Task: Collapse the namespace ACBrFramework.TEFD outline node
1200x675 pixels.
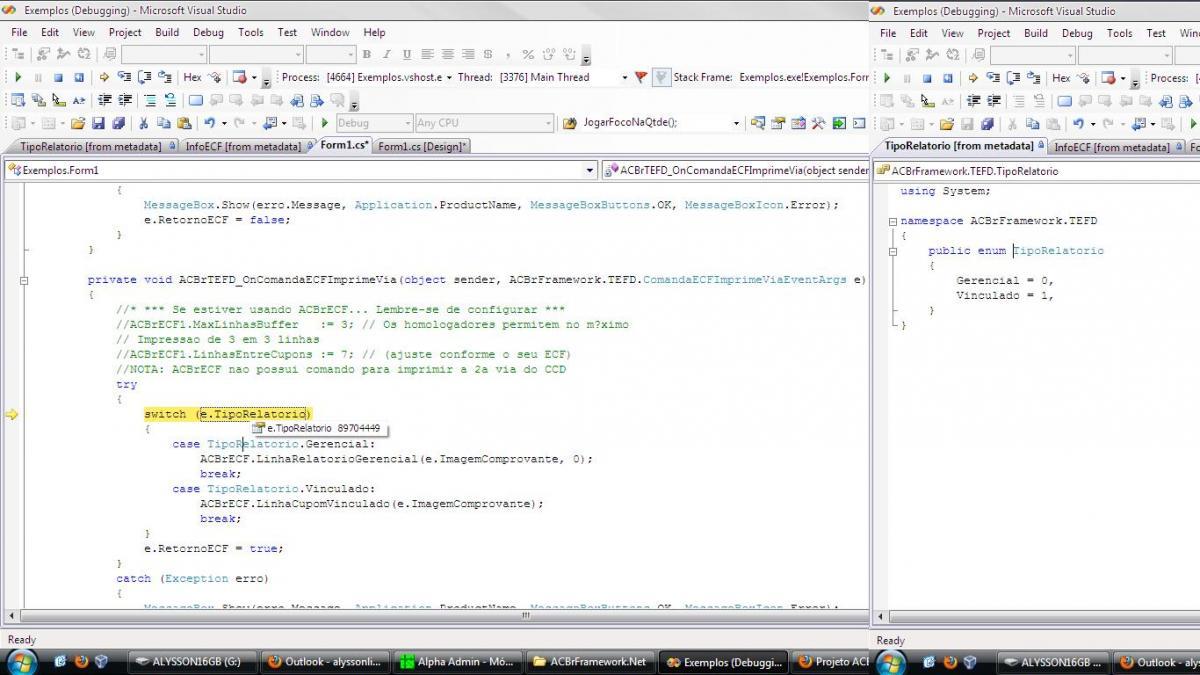Action: 892,221
